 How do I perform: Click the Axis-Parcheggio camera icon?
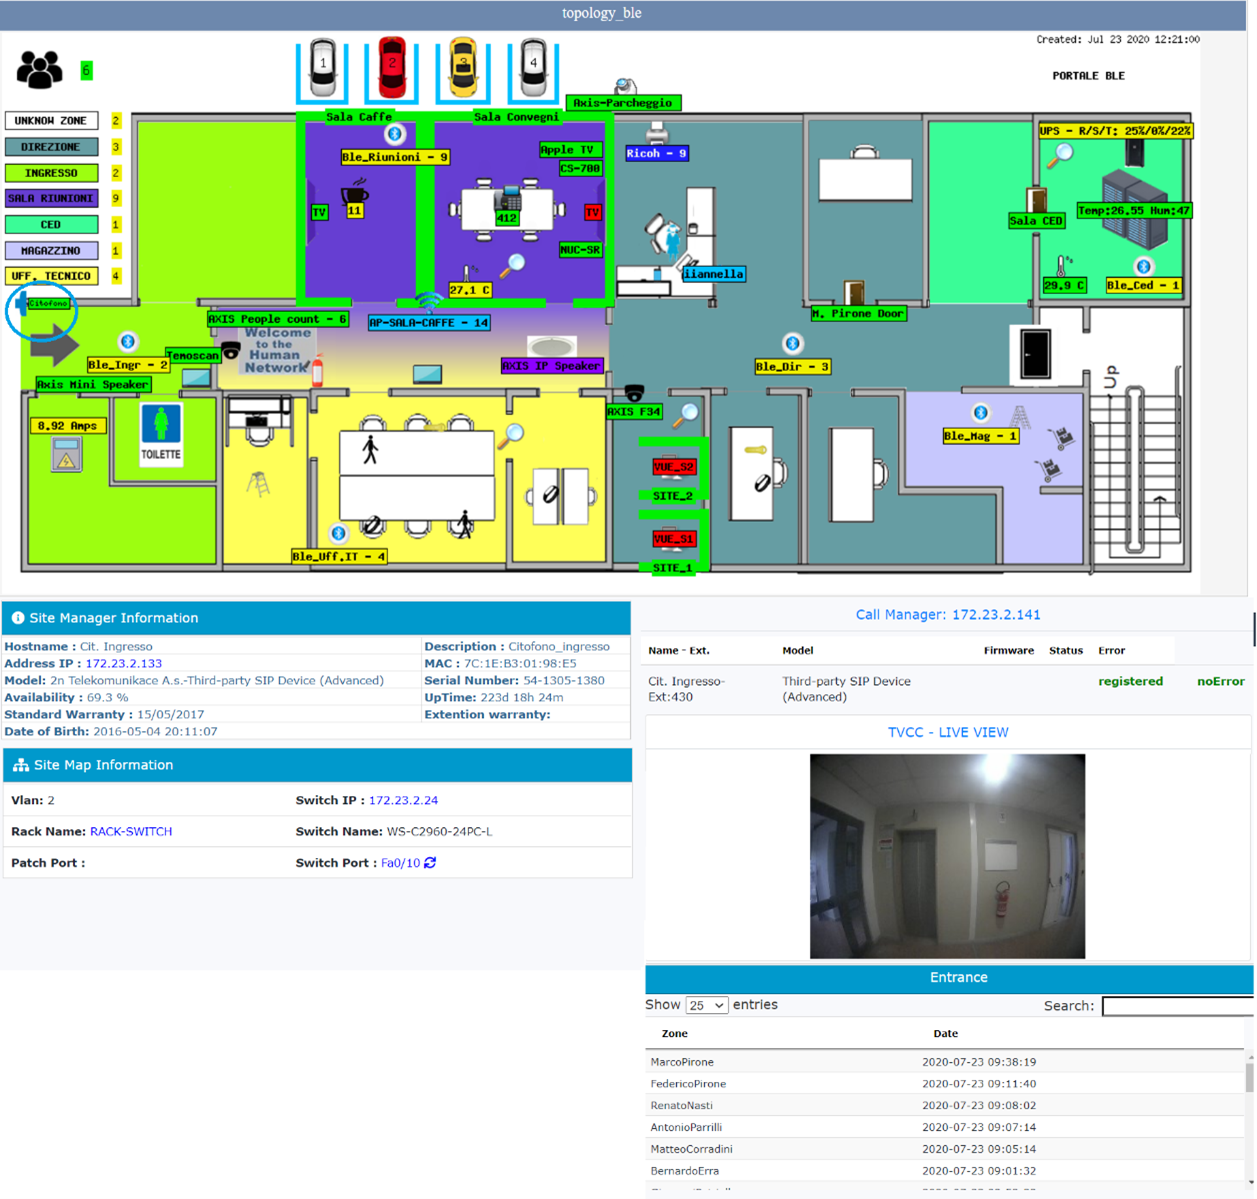point(625,86)
